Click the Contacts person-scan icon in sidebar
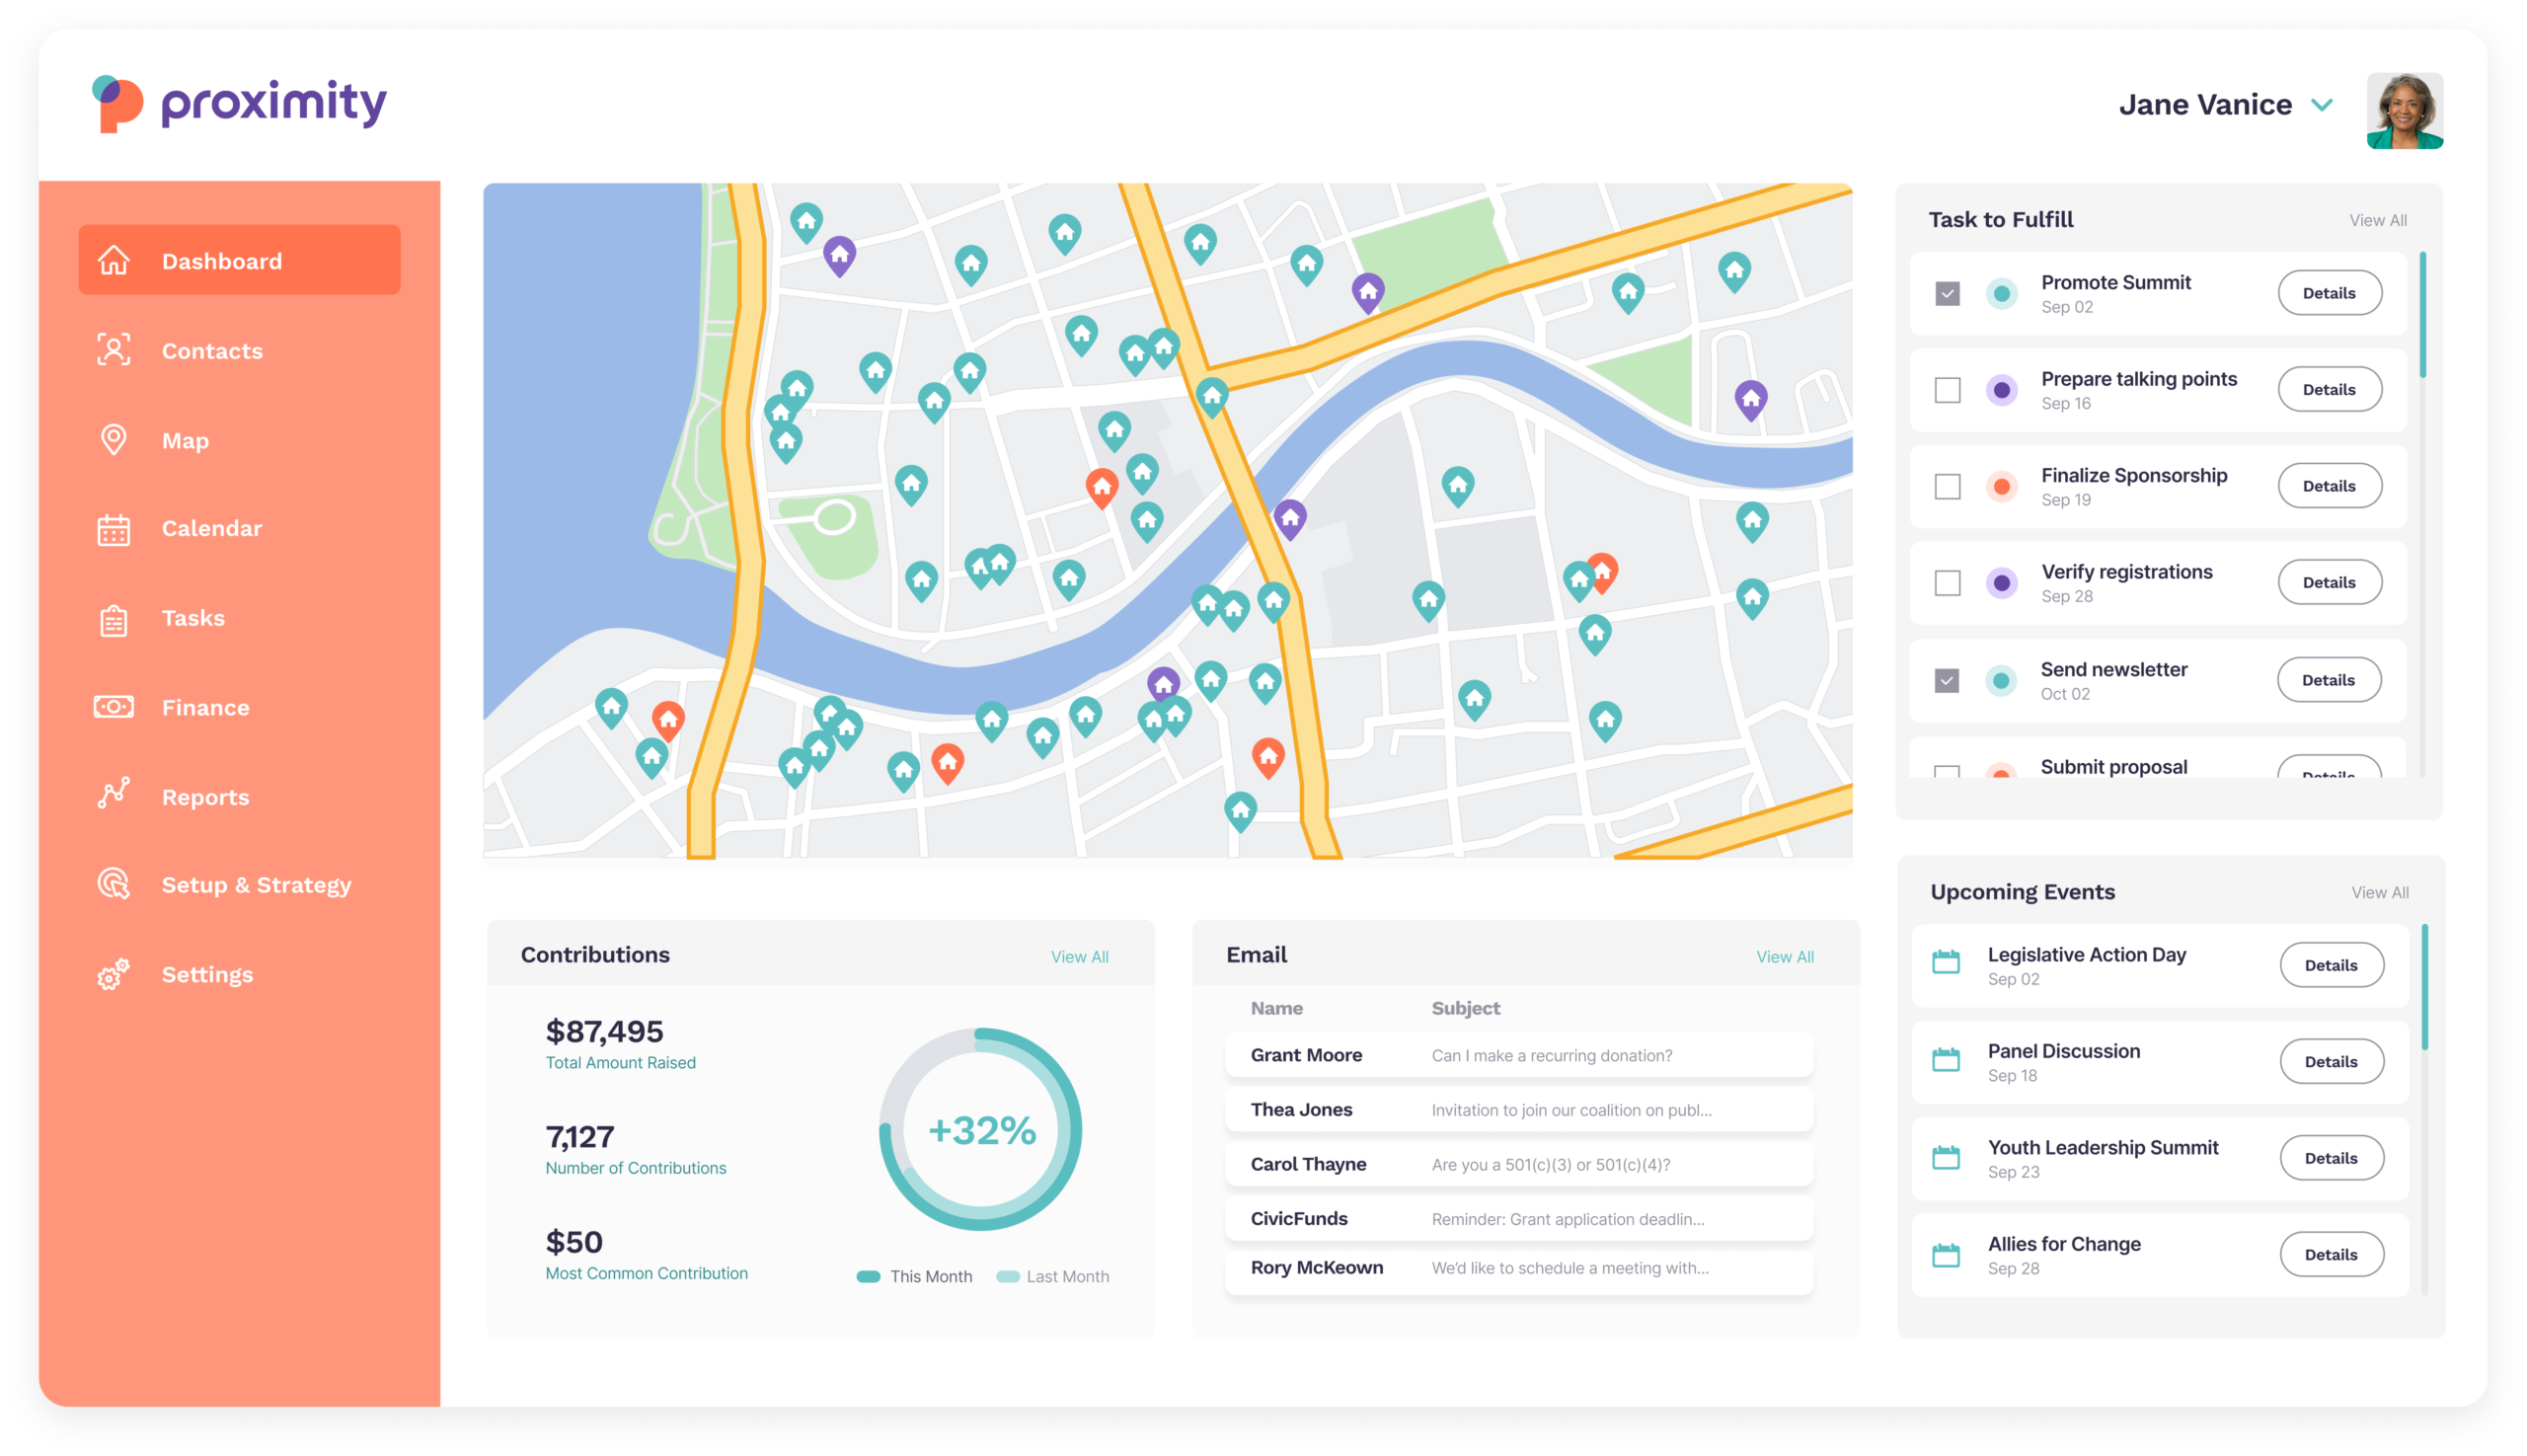 tap(113, 350)
